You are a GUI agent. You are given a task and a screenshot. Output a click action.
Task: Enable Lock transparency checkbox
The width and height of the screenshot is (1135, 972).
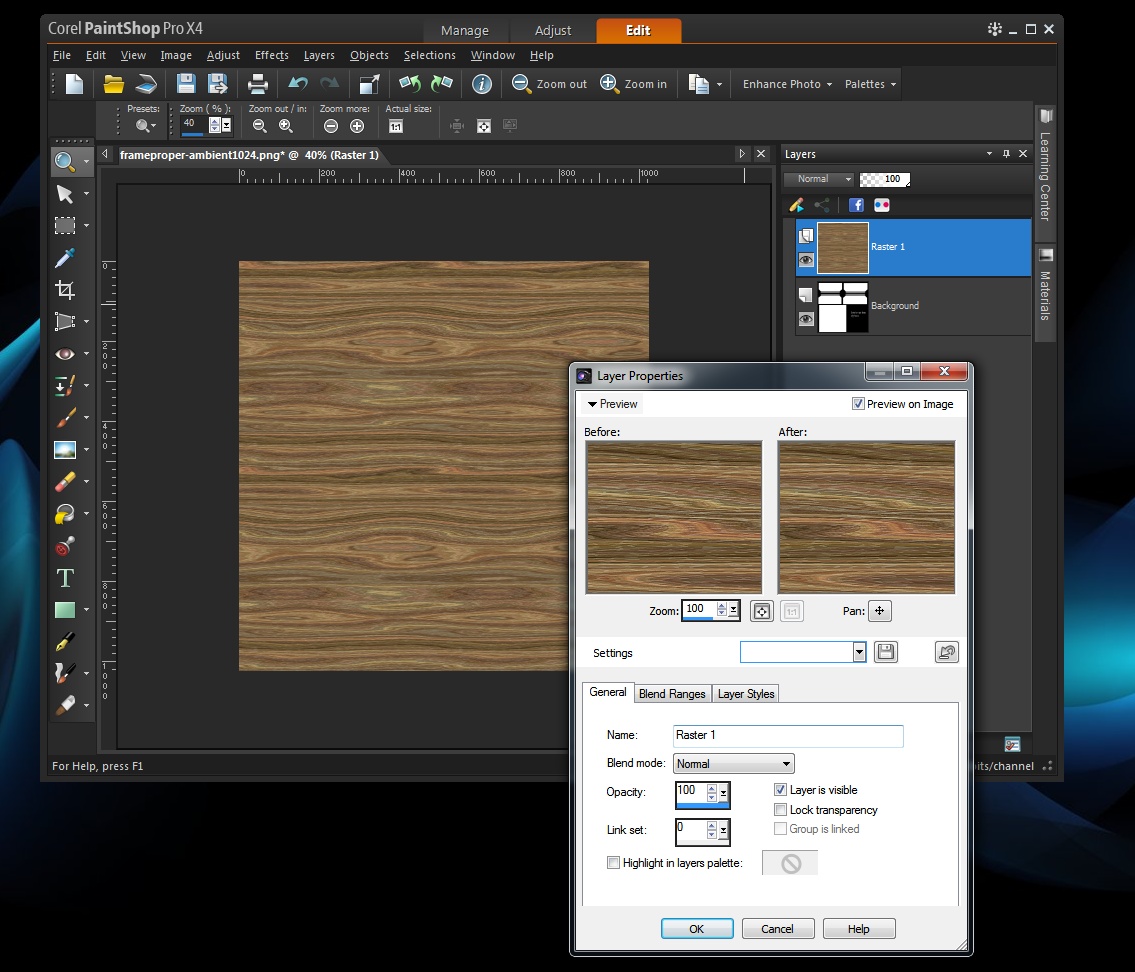pyautogui.click(x=781, y=810)
